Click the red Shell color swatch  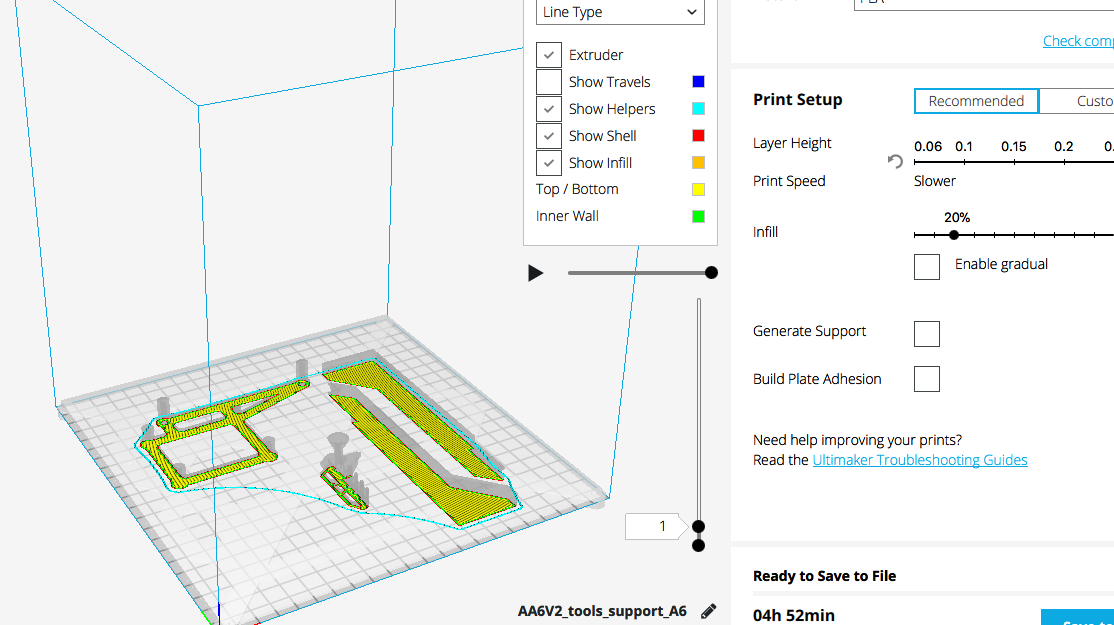[698, 136]
